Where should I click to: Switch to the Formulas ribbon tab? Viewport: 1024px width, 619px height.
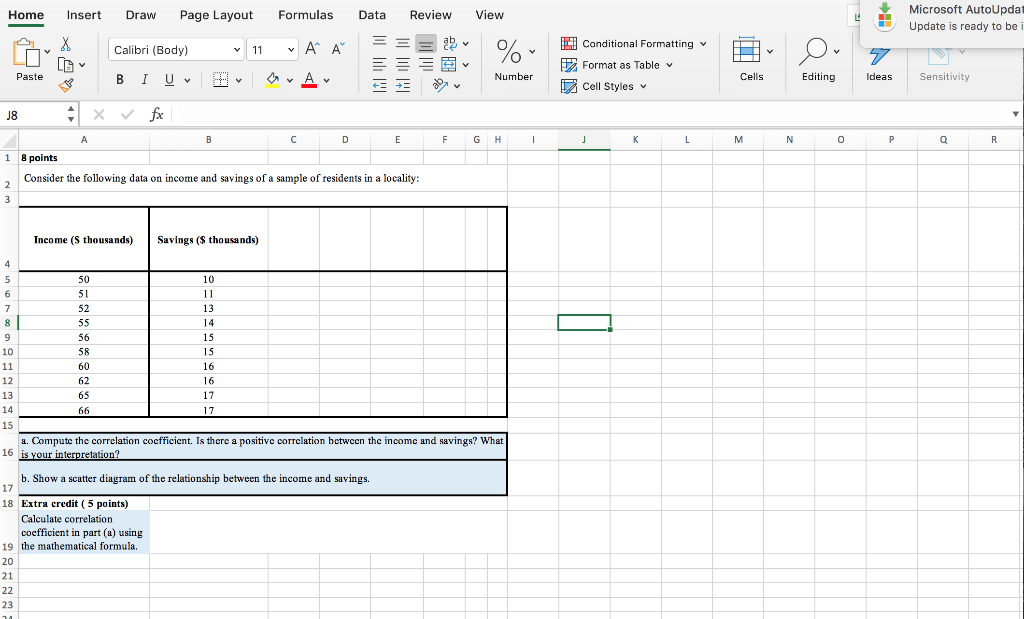coord(305,15)
